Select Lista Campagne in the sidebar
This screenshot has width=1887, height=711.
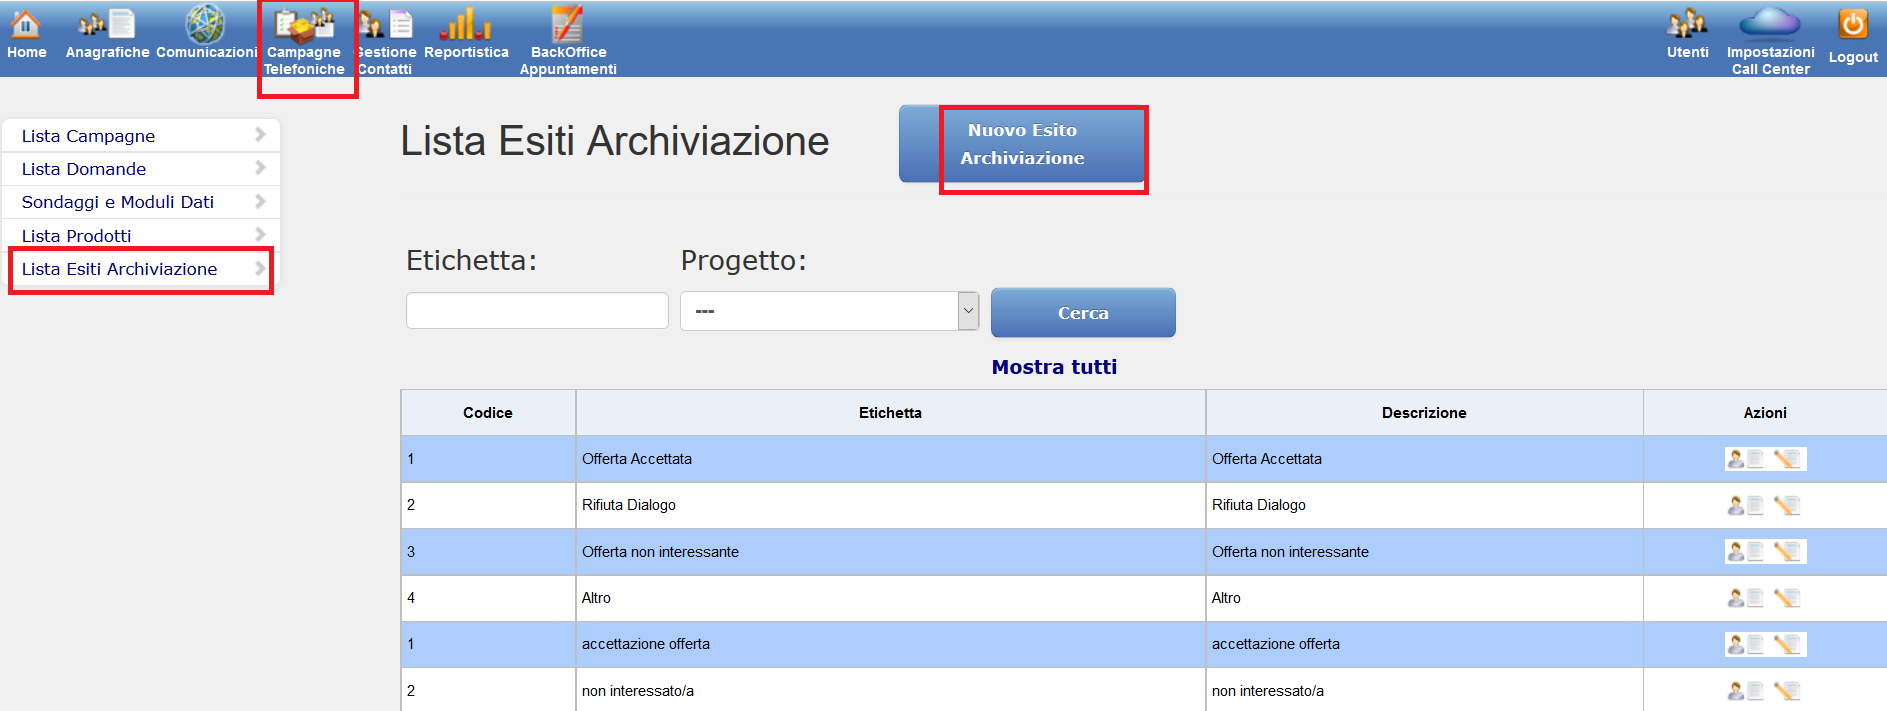click(x=141, y=136)
